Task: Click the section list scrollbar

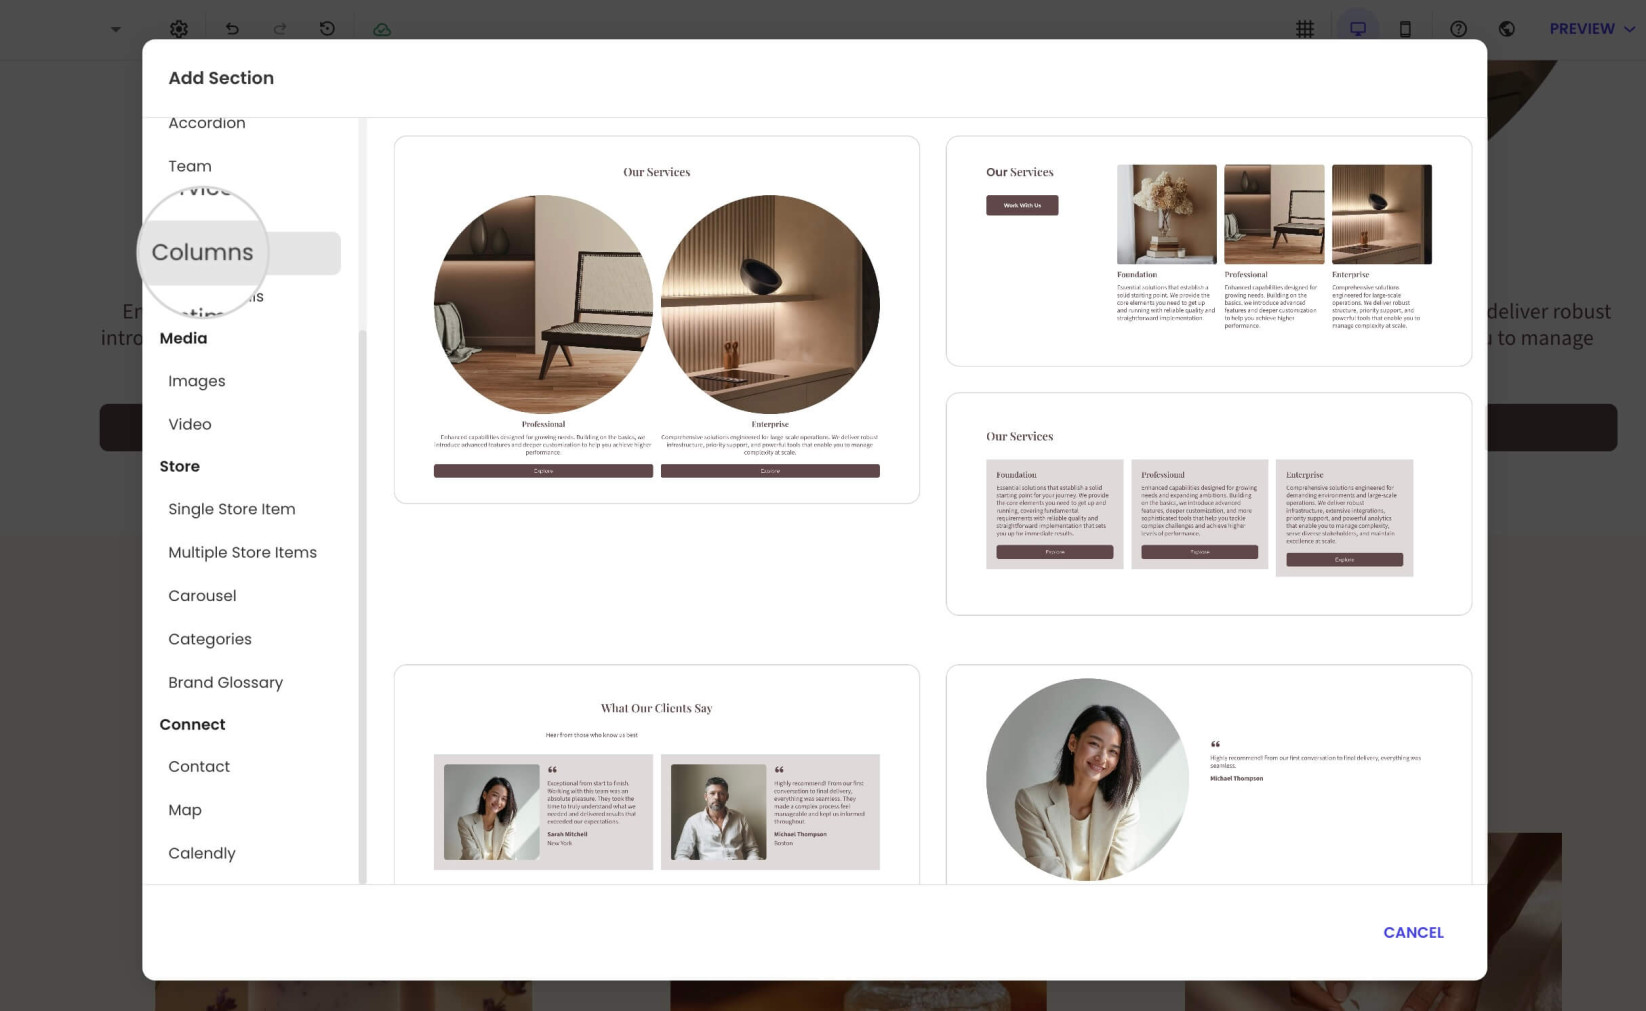Action: [362, 606]
